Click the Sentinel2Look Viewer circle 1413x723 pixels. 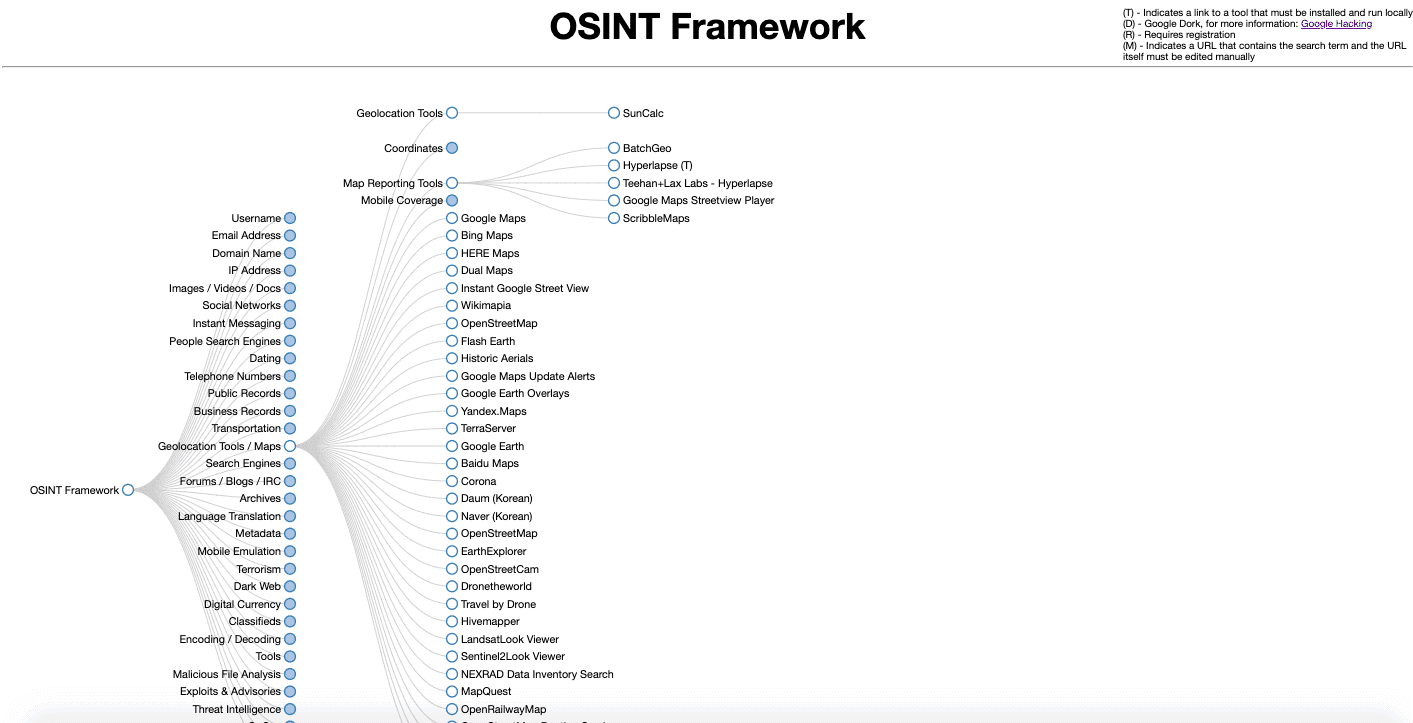point(452,656)
